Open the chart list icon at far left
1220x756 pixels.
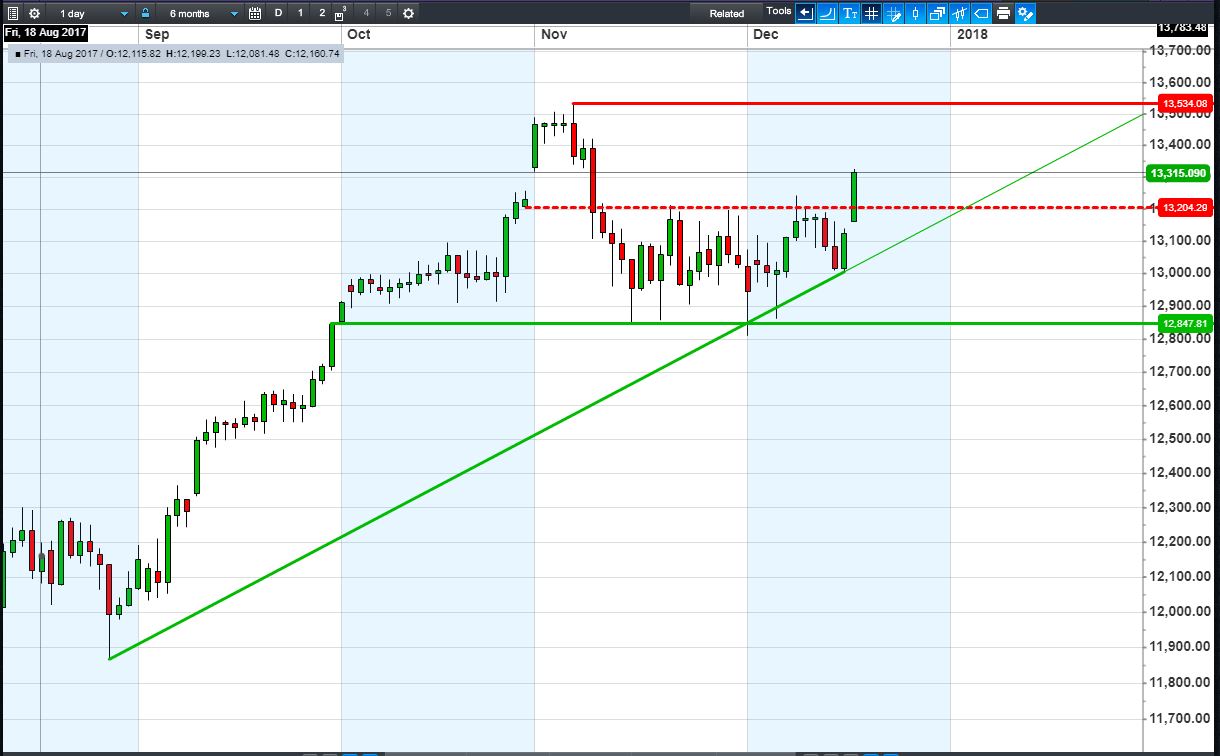13,13
